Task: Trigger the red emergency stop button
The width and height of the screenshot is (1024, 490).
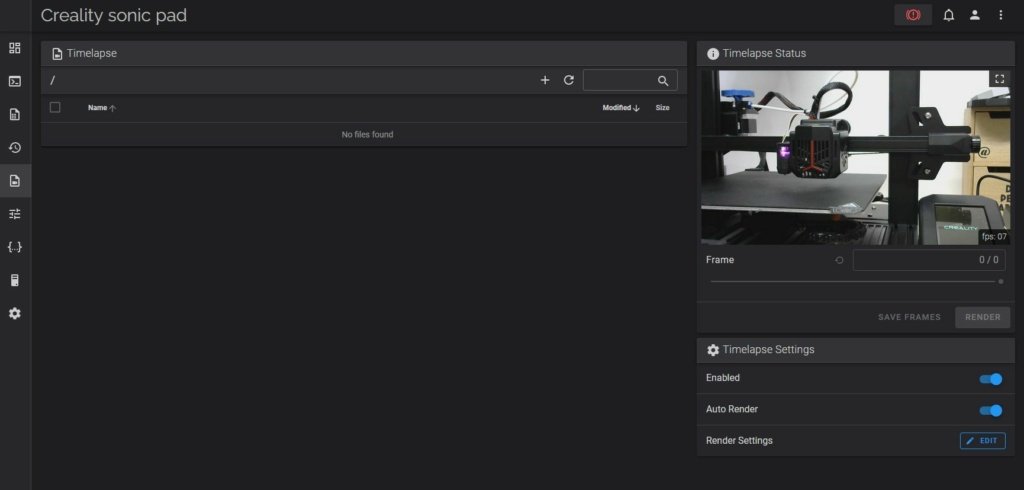Action: [x=913, y=15]
